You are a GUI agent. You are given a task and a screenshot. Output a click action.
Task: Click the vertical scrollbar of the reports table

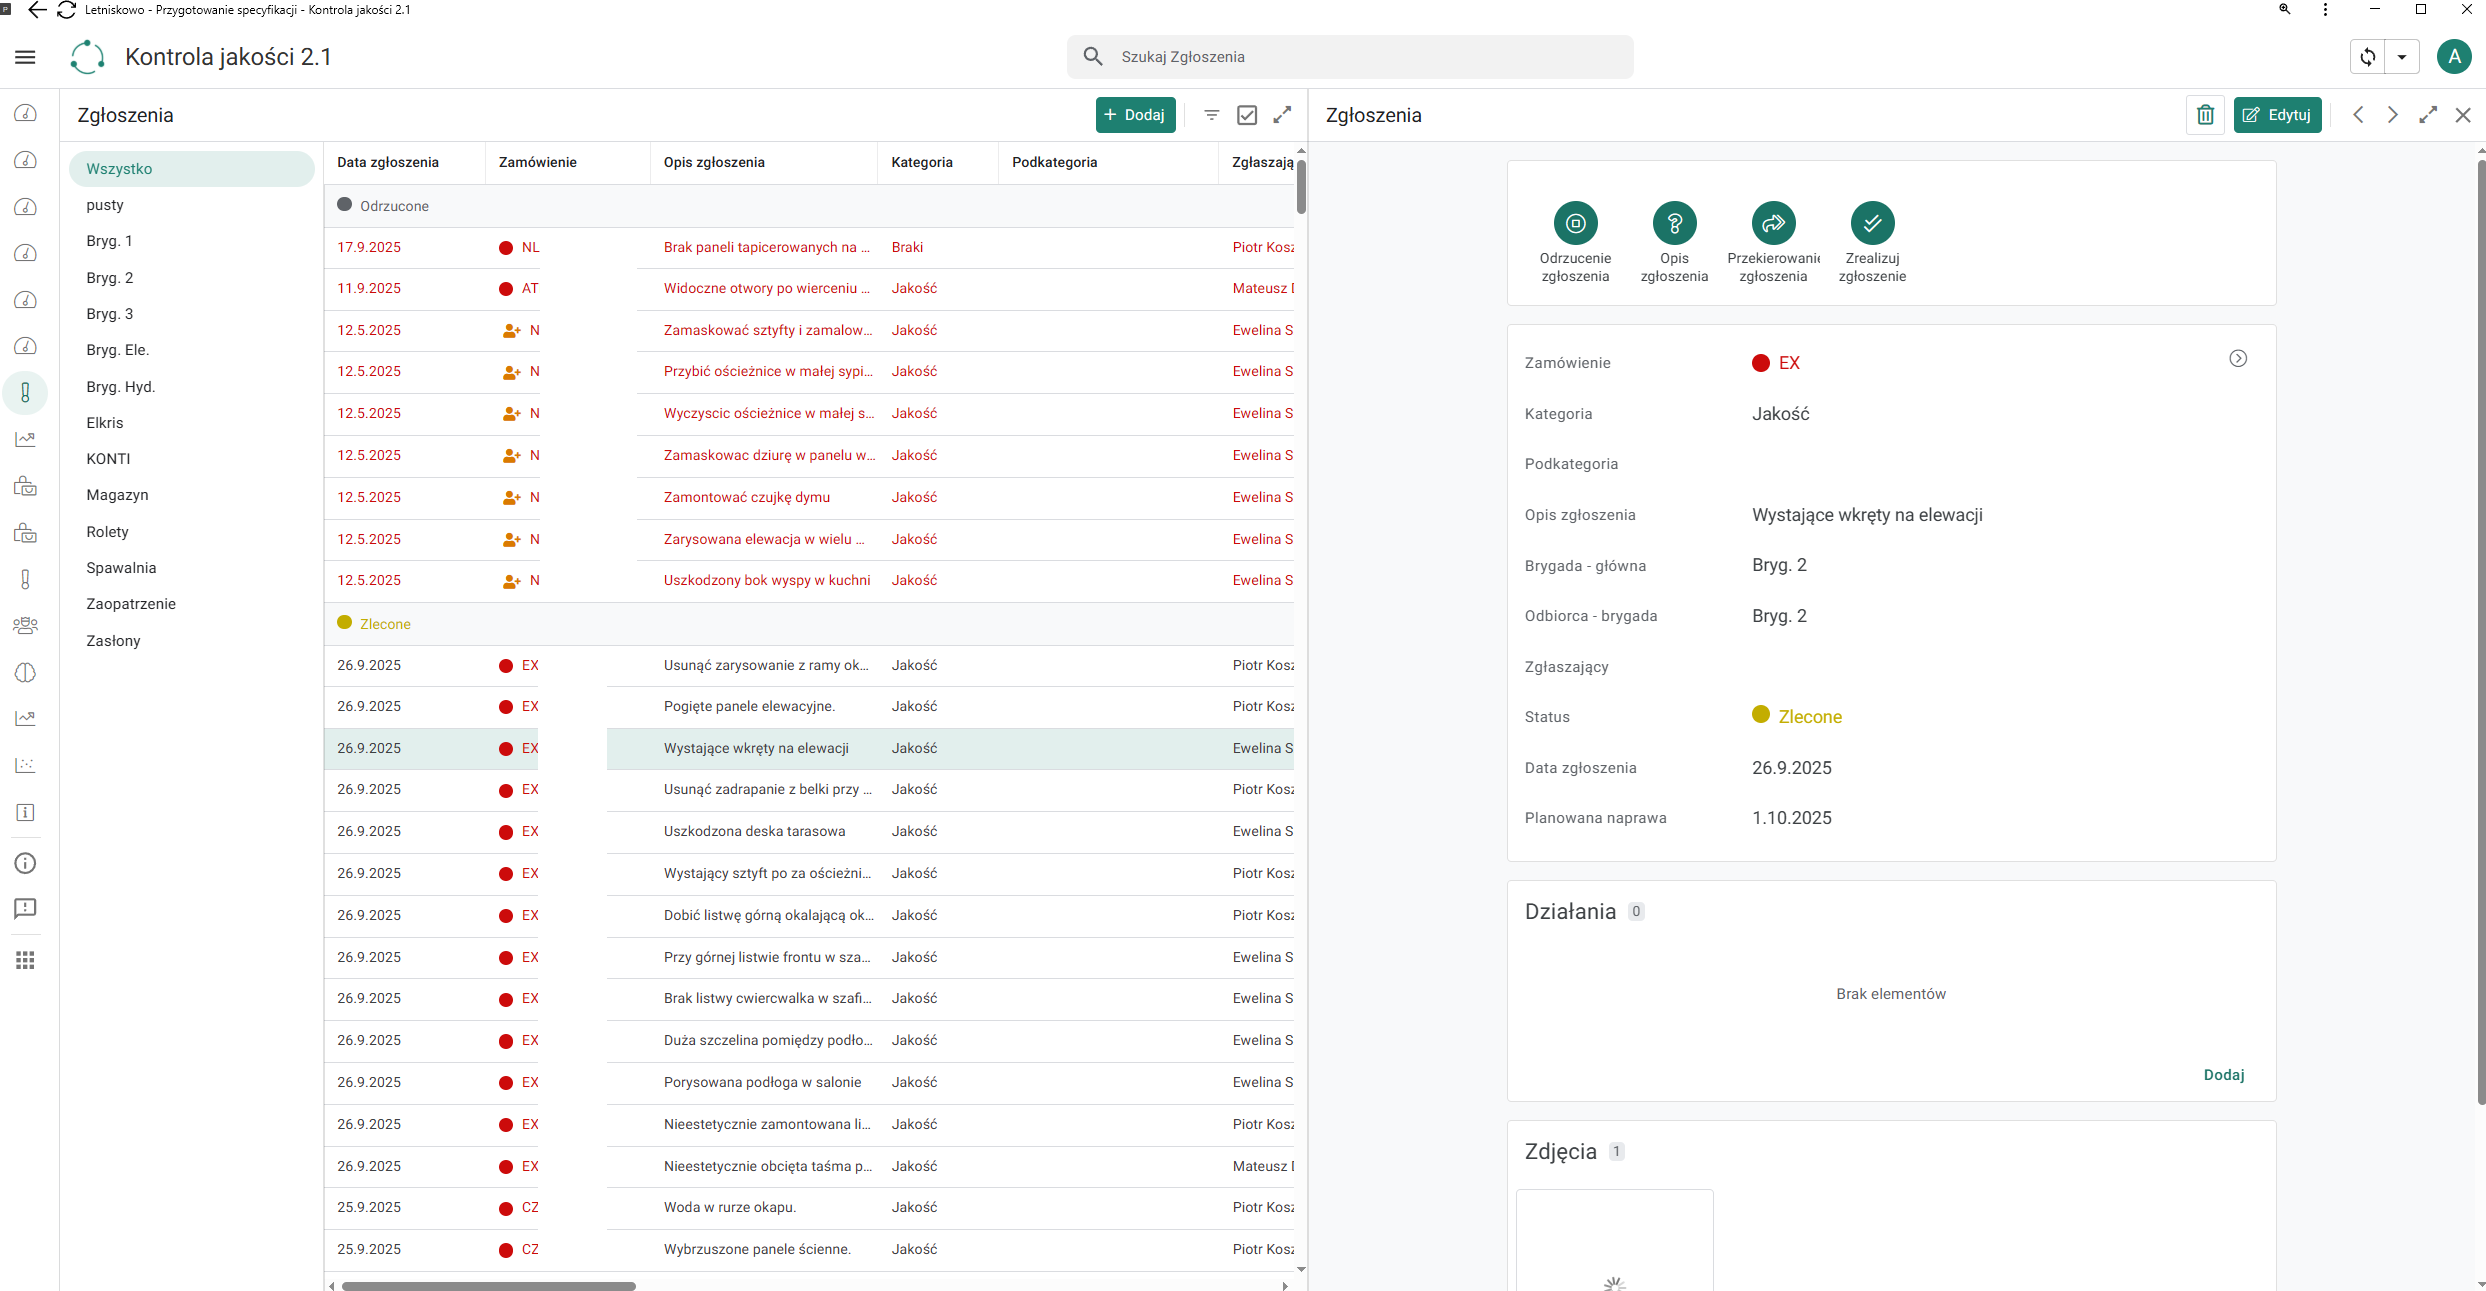click(x=1301, y=186)
